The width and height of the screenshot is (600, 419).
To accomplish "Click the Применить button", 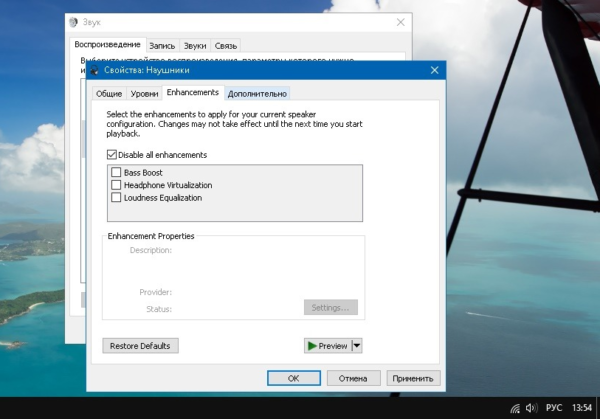I will click(x=413, y=378).
